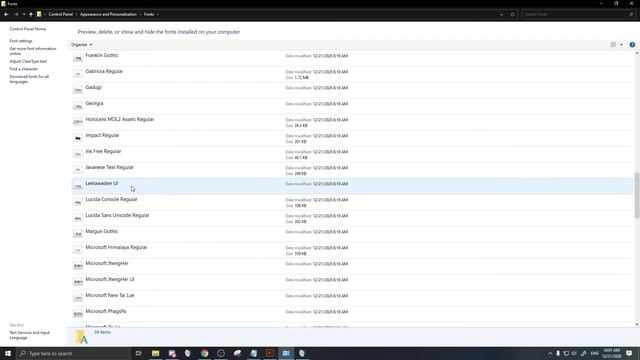The width and height of the screenshot is (640, 360).
Task: Open the Franklin Gothic font icon
Action: pyautogui.click(x=78, y=58)
